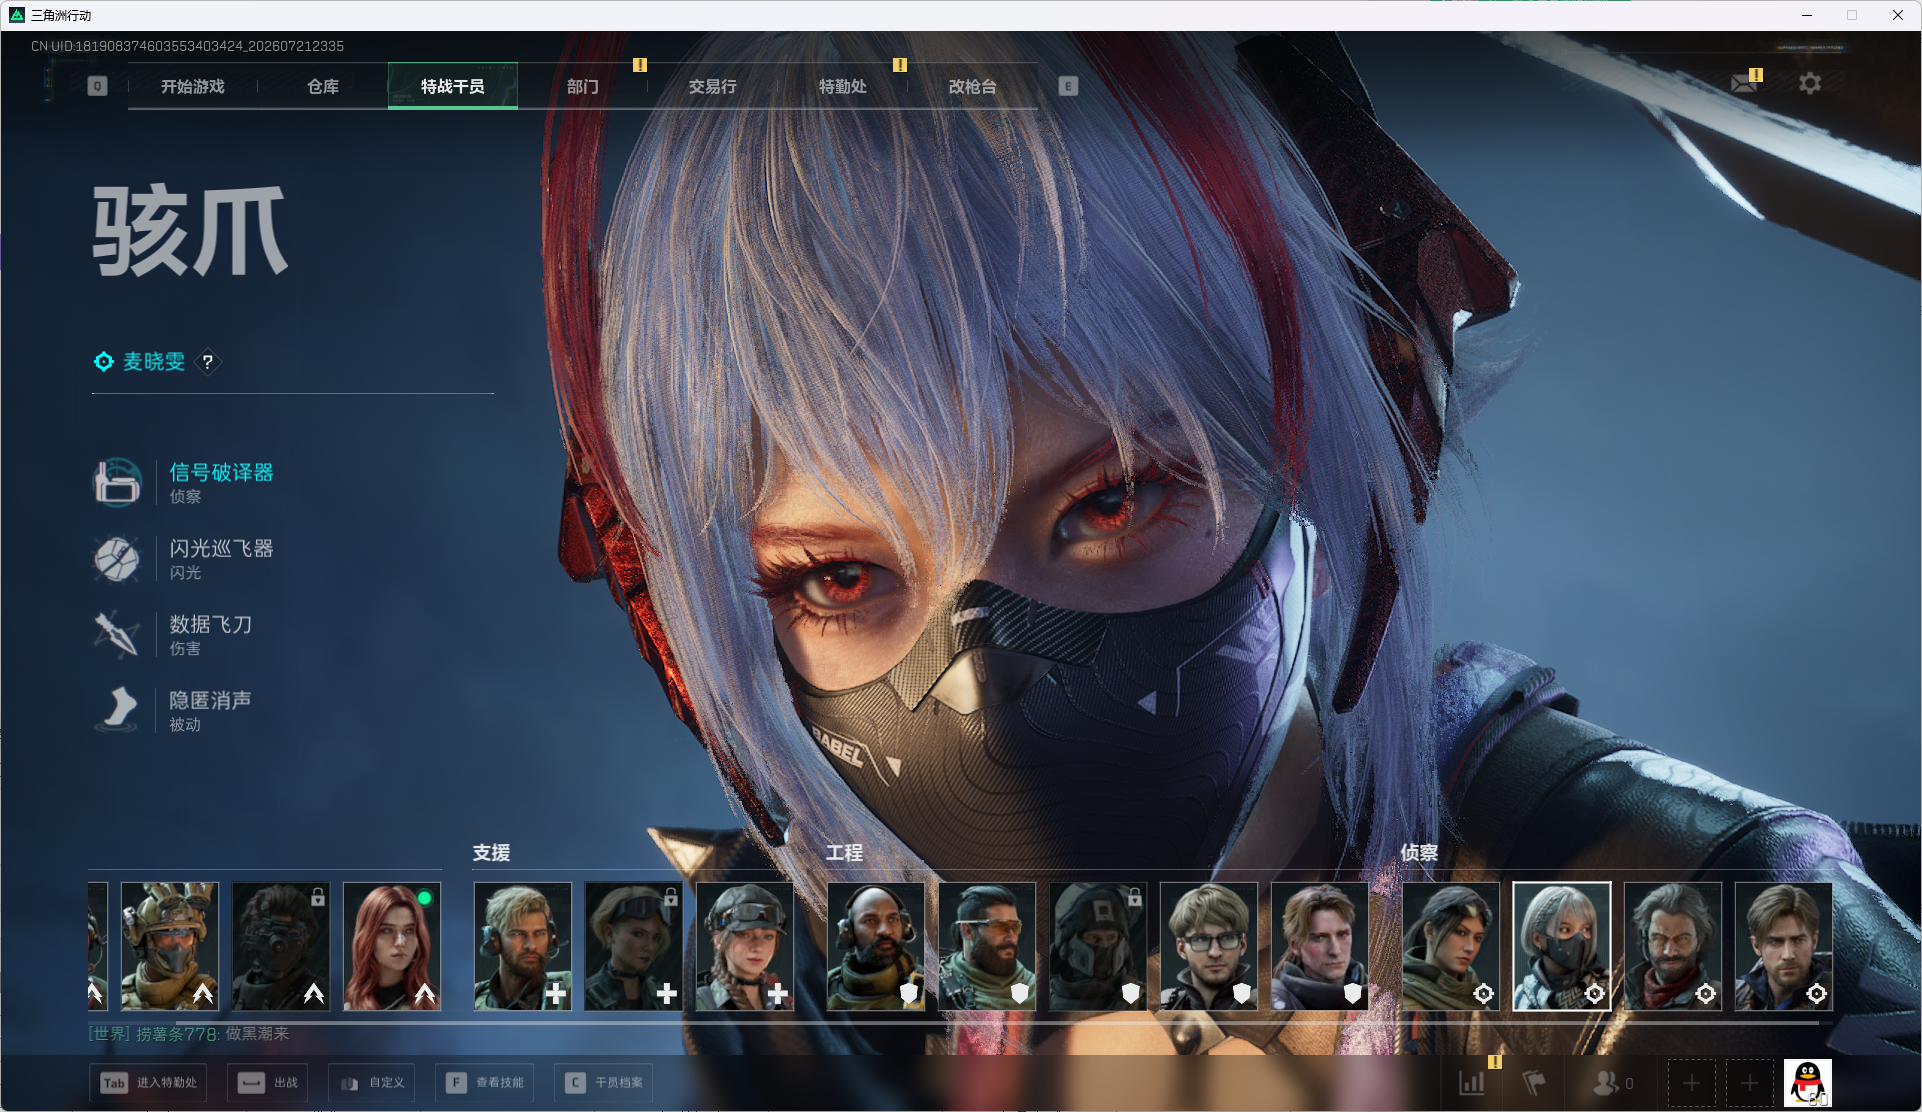Open the 自定义 customize button
1922x1112 pixels.
click(x=372, y=1083)
